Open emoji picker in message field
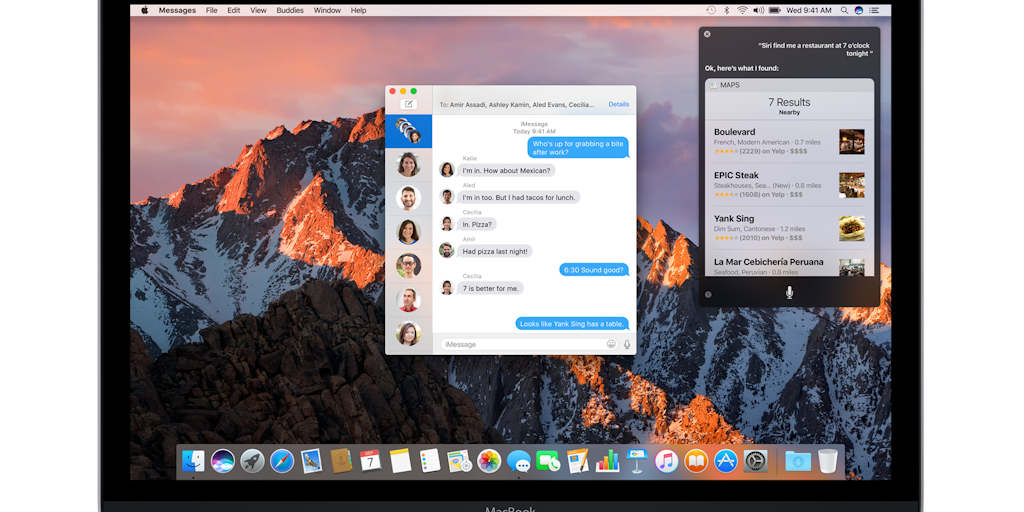 pos(611,344)
